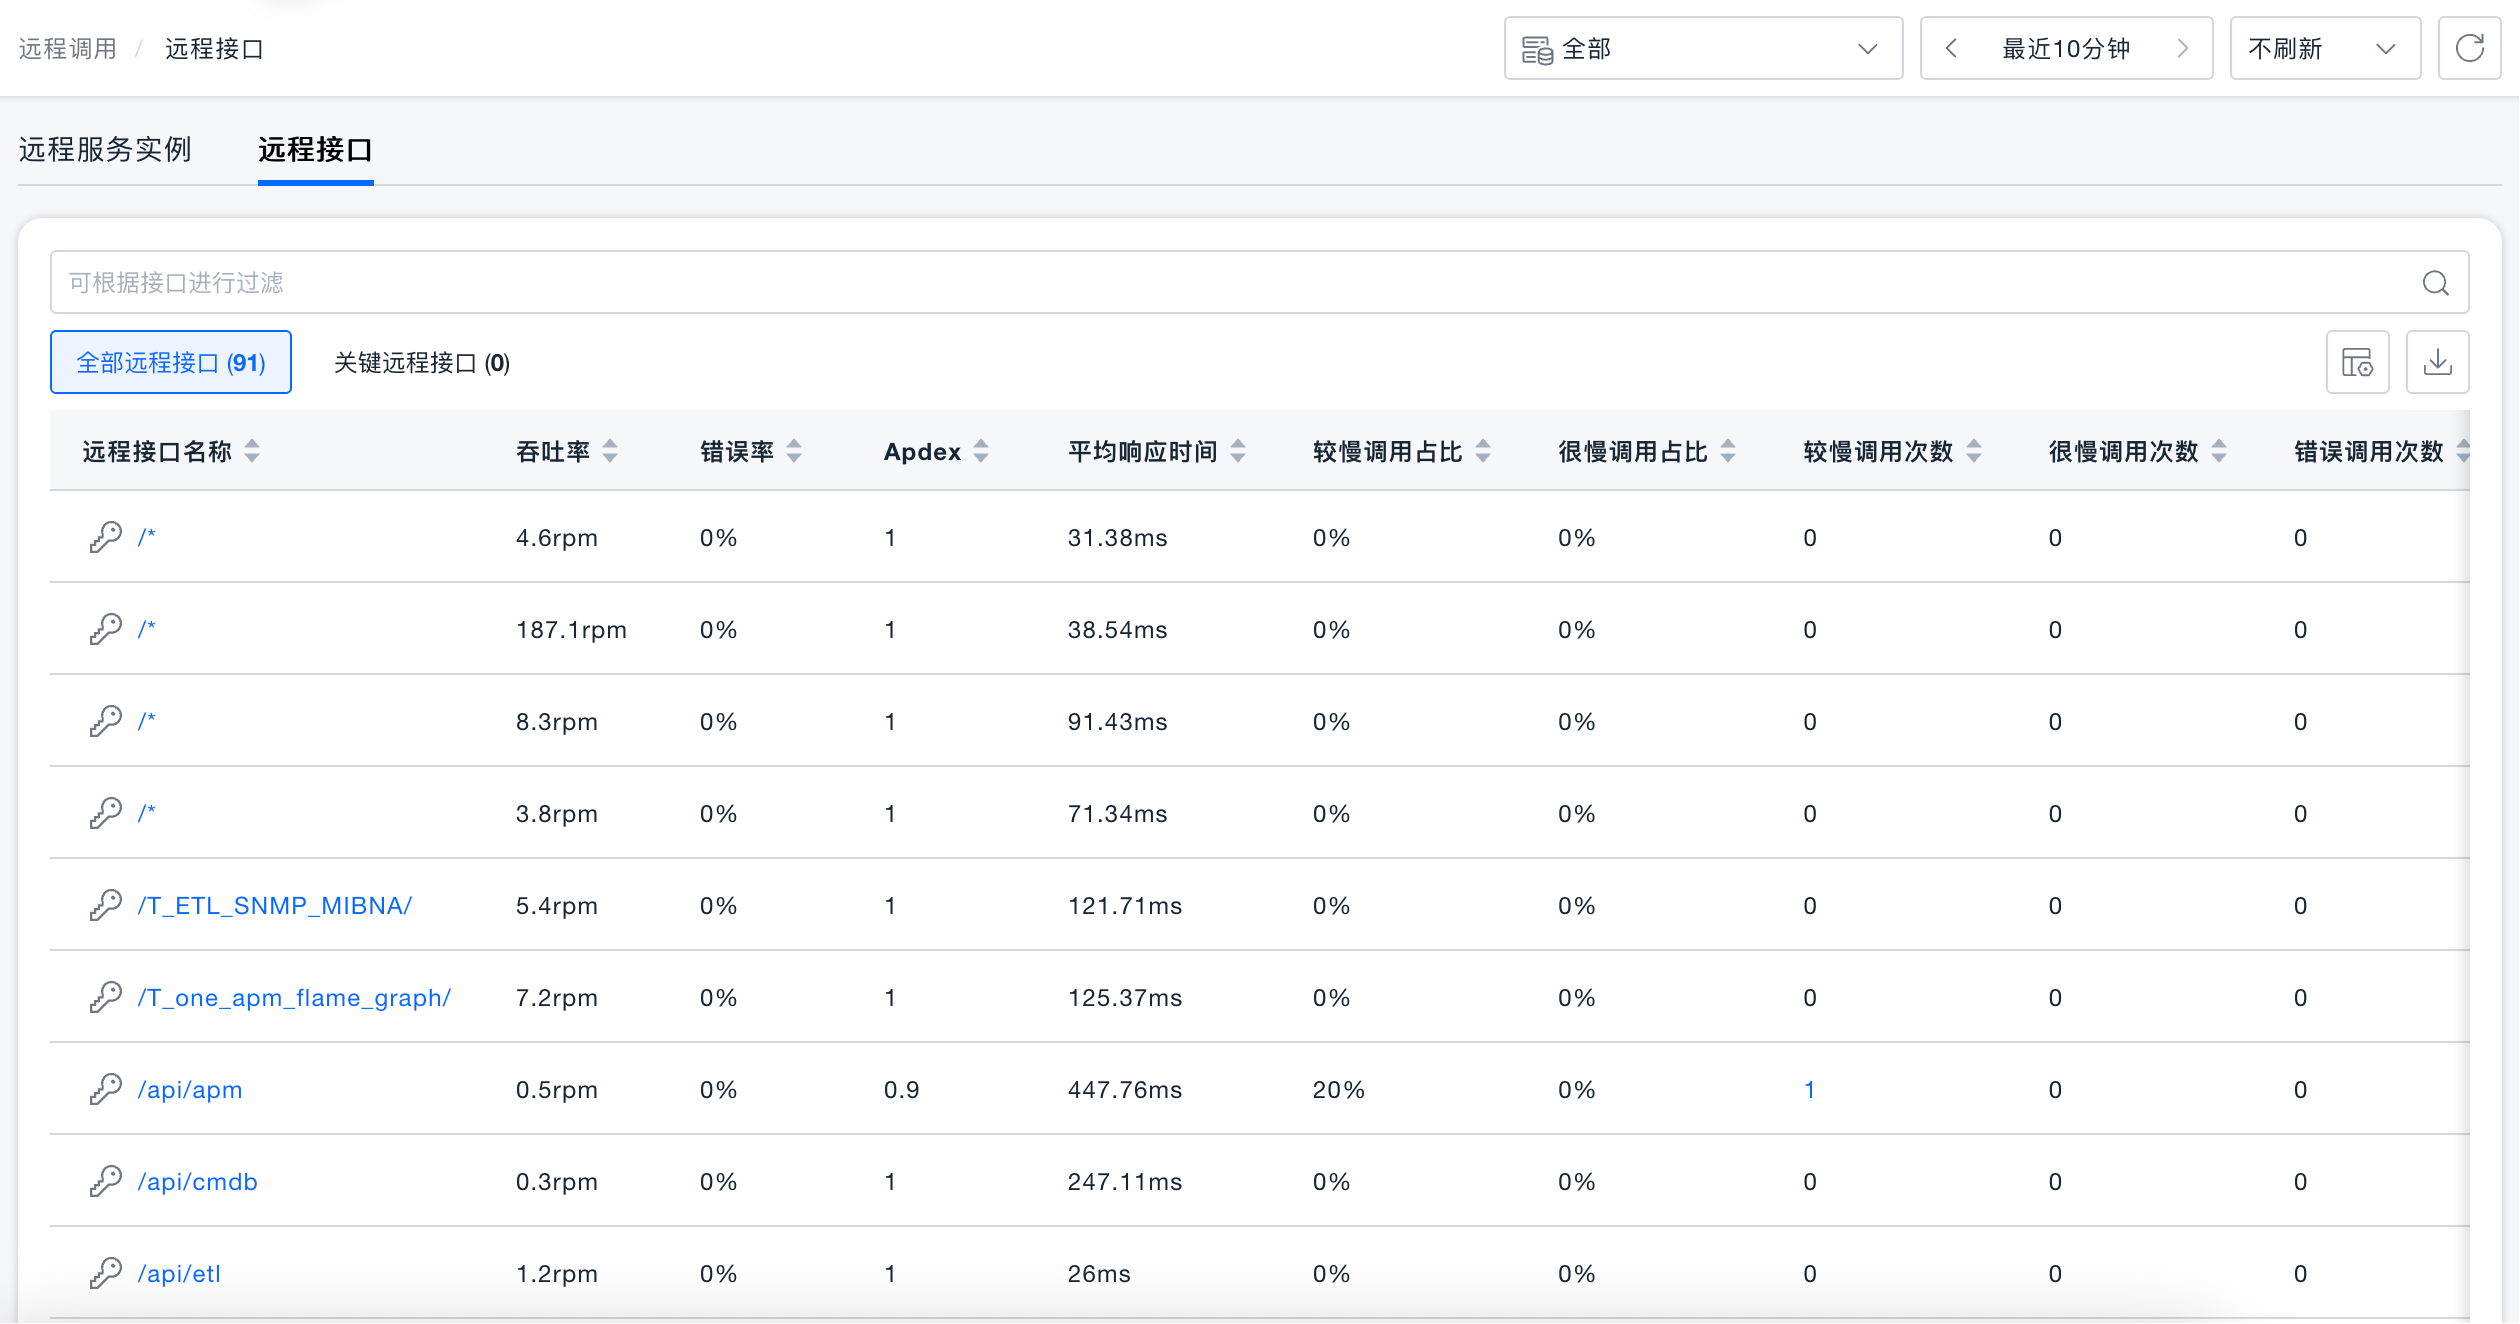Open the 最近10分钟 time range picker
Image resolution: width=2520 pixels, height=1324 pixels.
(2066, 48)
